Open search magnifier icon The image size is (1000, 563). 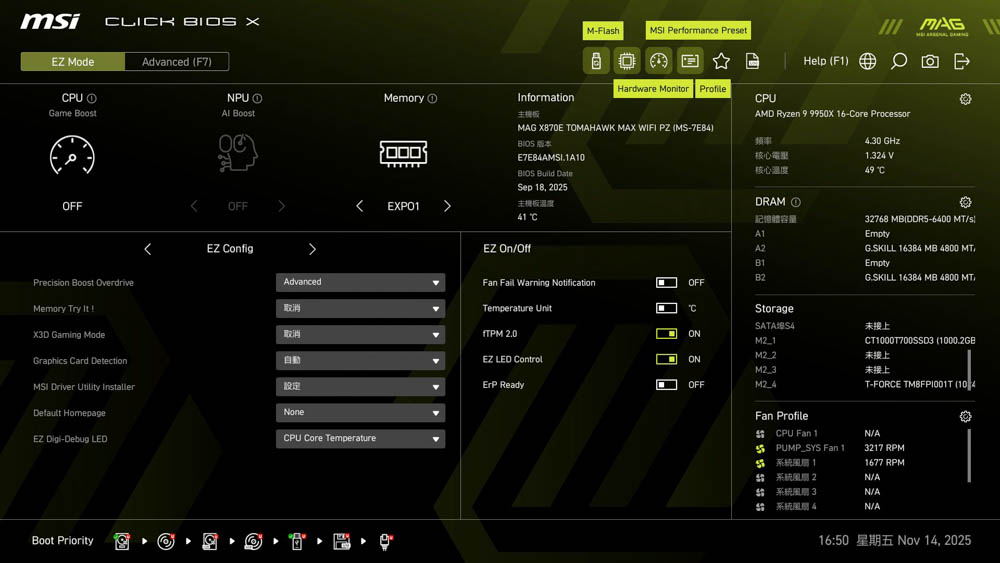click(x=899, y=61)
